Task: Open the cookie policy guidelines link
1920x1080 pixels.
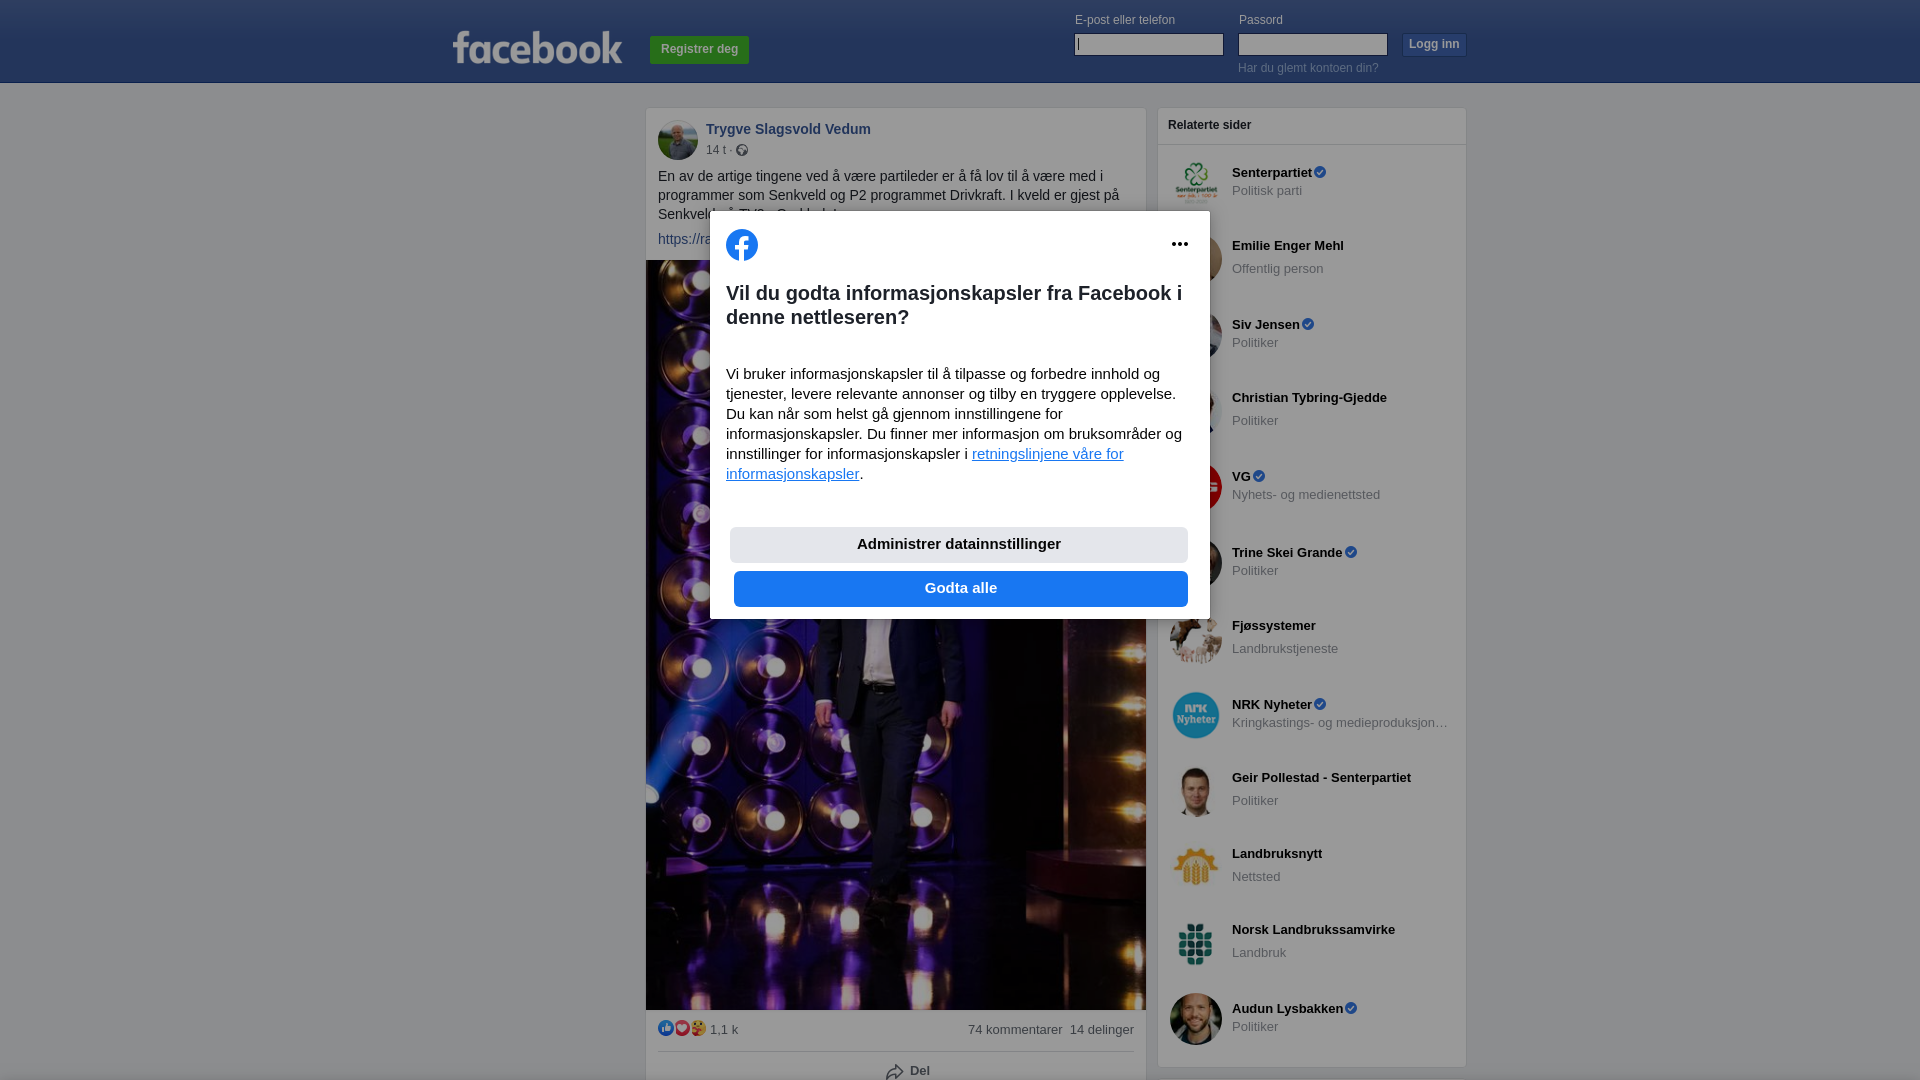Action: 925,464
